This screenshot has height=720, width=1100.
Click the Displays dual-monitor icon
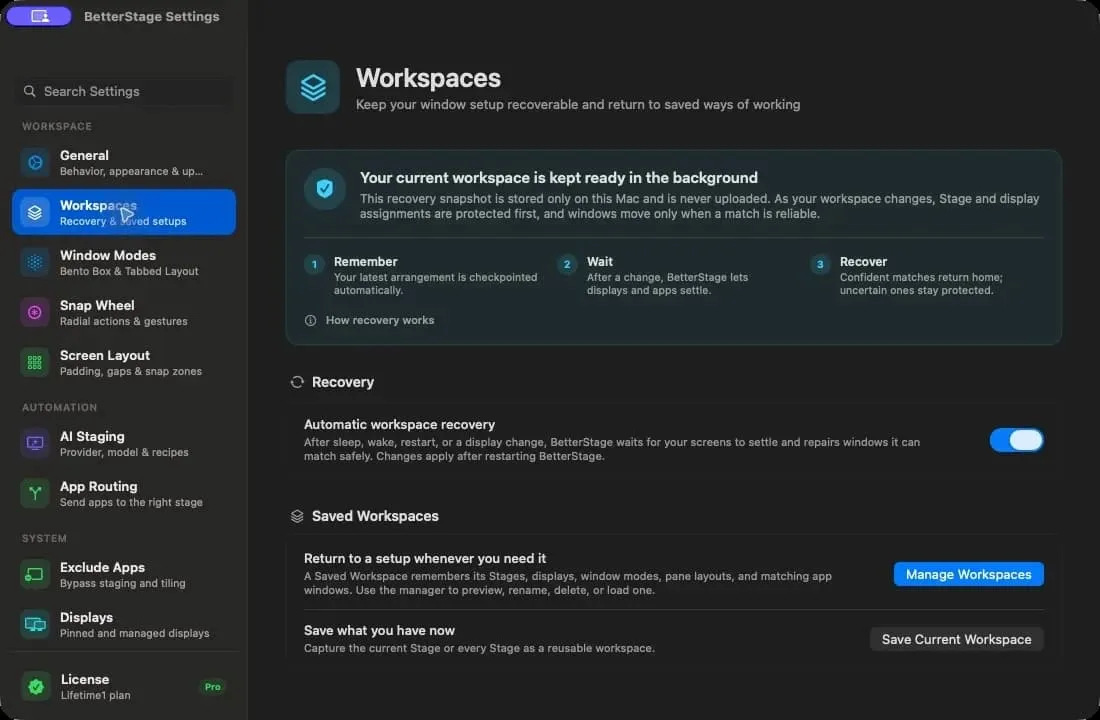pyautogui.click(x=34, y=625)
